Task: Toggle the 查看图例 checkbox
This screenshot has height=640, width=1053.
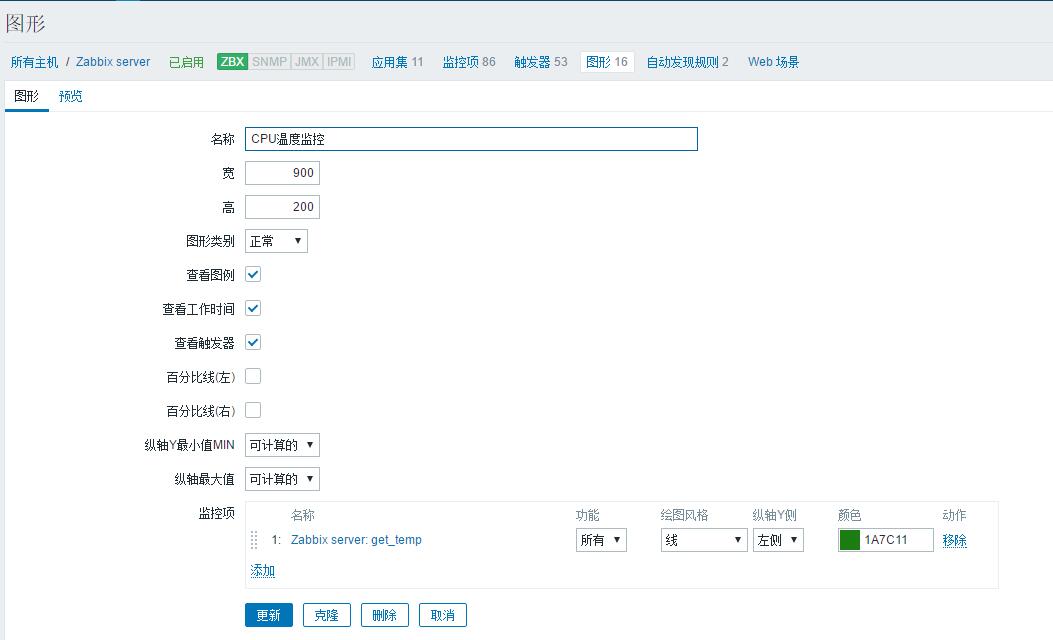Action: pyautogui.click(x=253, y=275)
